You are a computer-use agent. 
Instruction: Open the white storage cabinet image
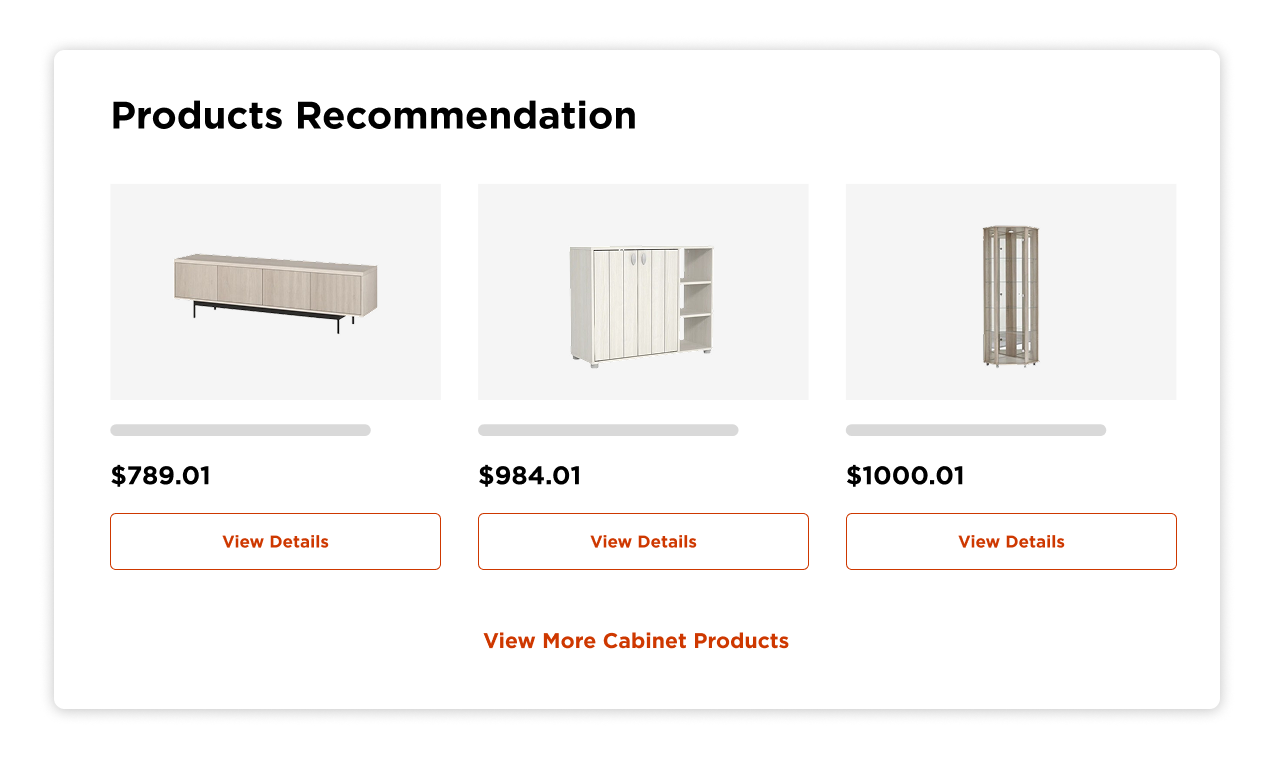coord(643,292)
